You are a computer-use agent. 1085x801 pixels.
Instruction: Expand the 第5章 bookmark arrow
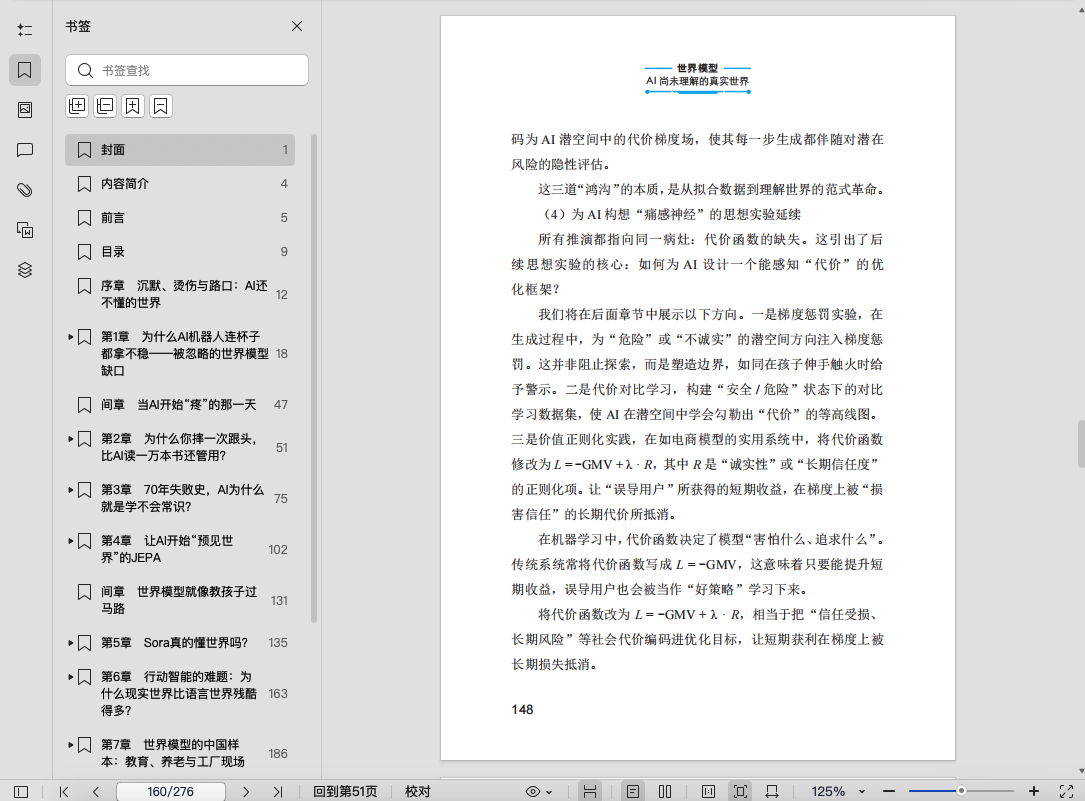click(x=71, y=643)
